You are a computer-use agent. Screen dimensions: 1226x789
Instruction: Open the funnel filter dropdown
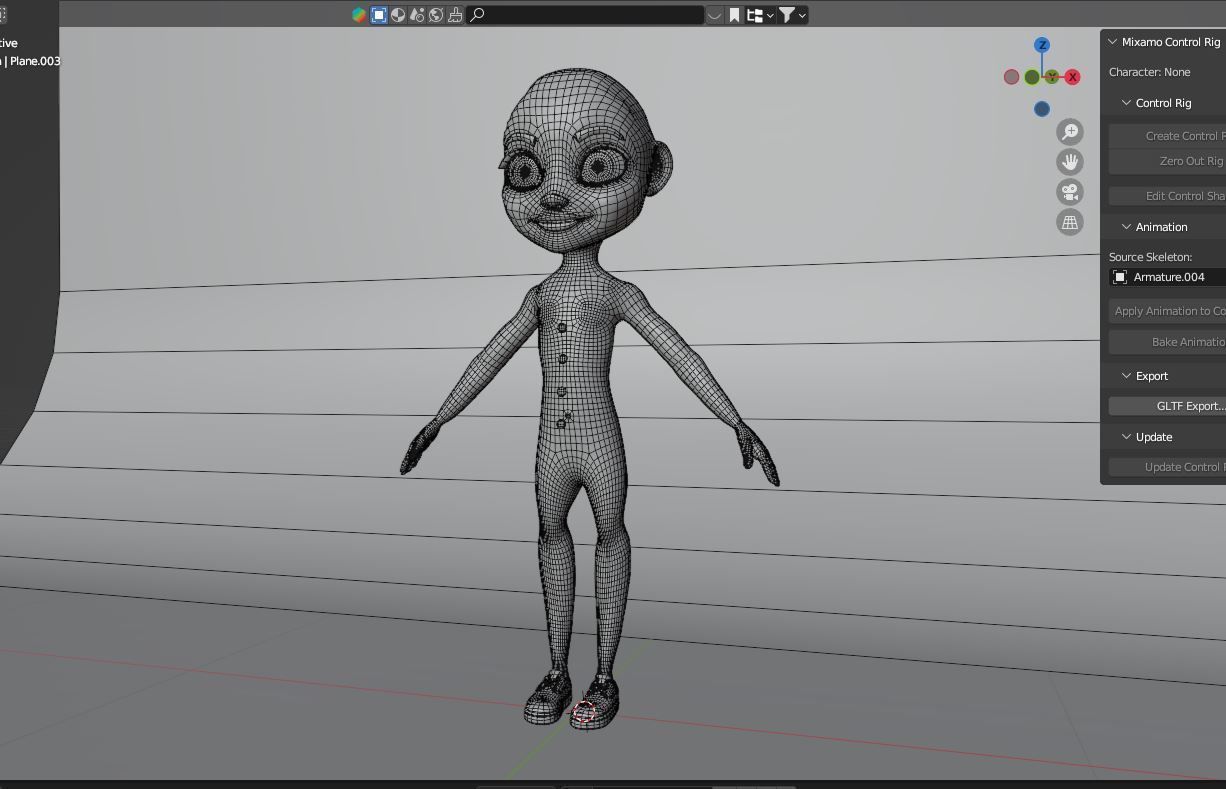pos(793,15)
